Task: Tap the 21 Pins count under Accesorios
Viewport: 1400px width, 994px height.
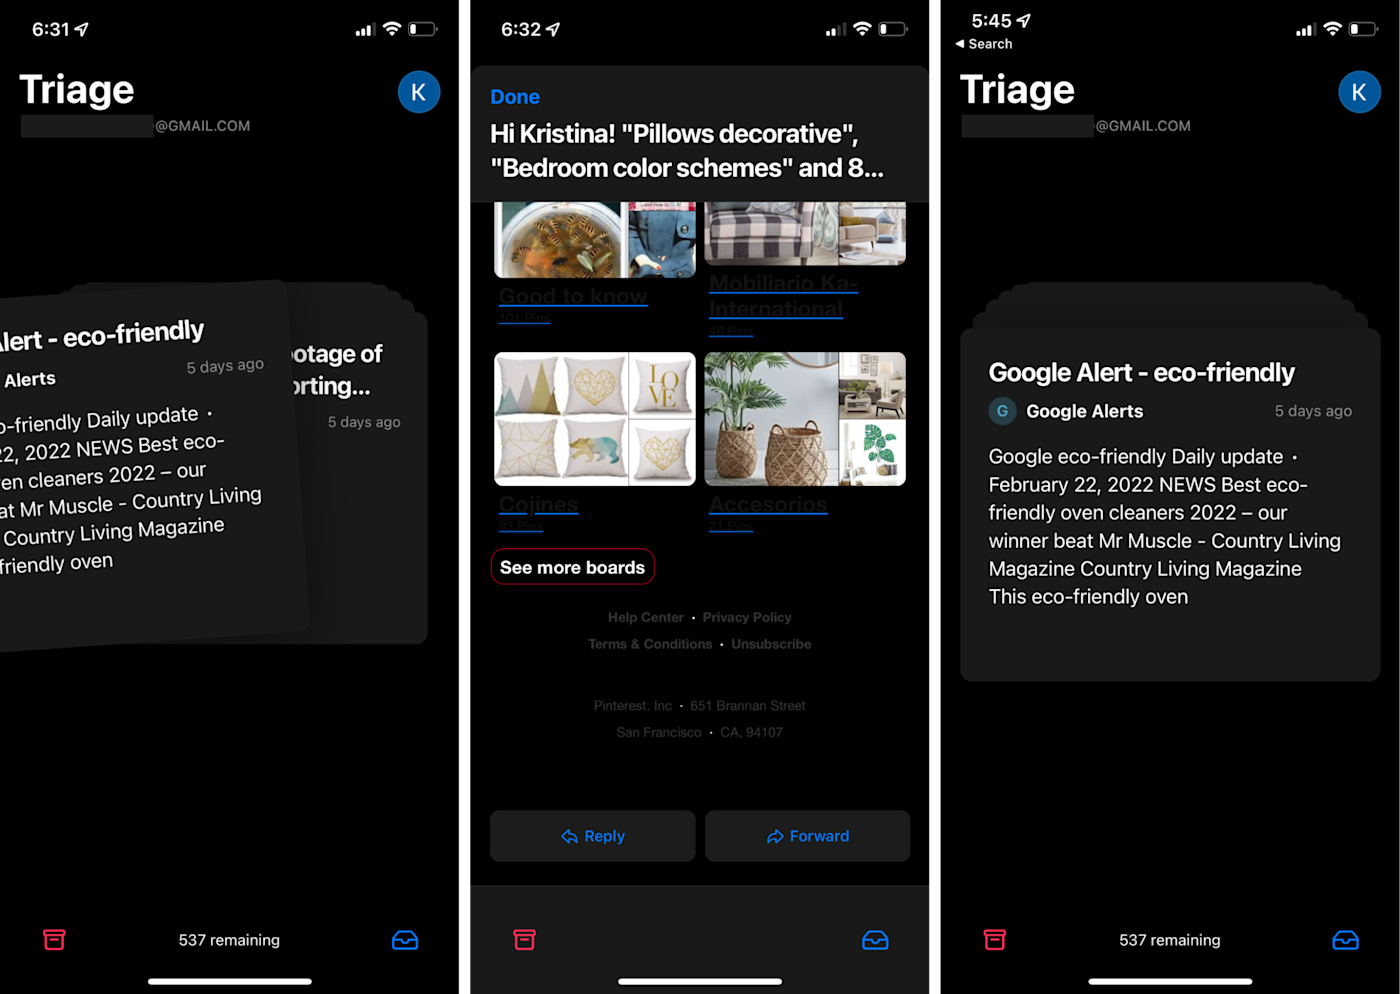Action: 731,526
